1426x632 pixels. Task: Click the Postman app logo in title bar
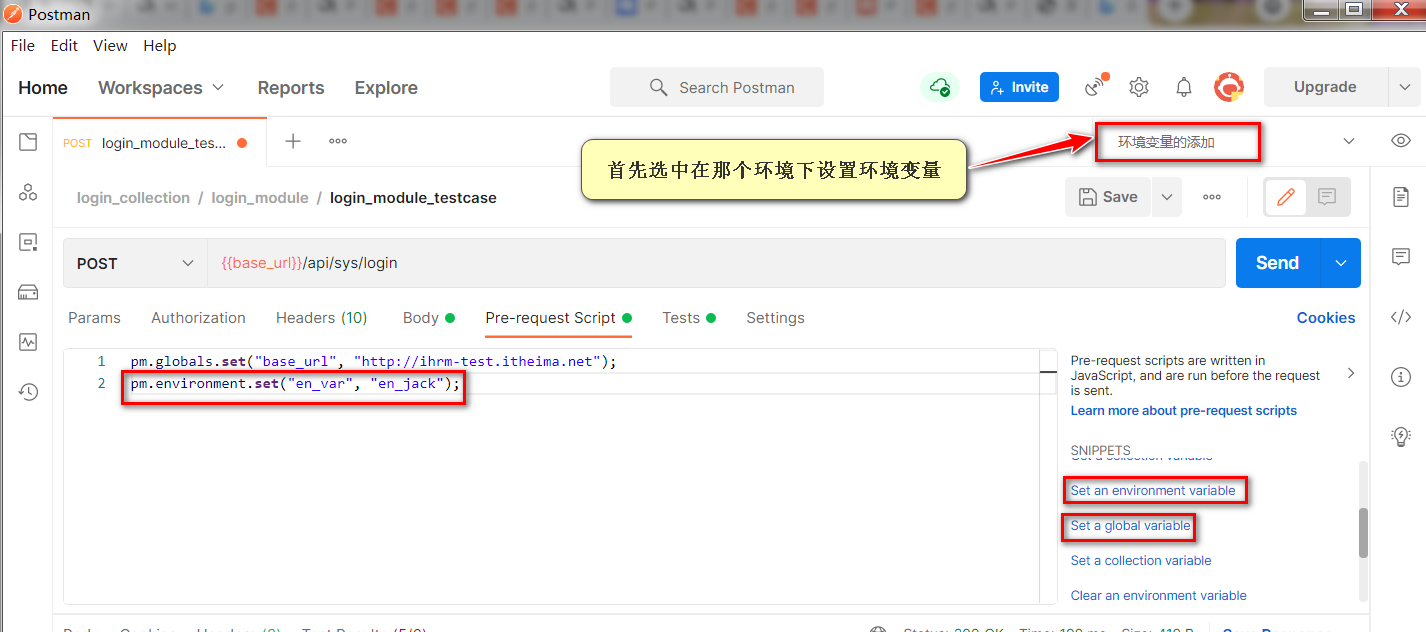click(13, 14)
